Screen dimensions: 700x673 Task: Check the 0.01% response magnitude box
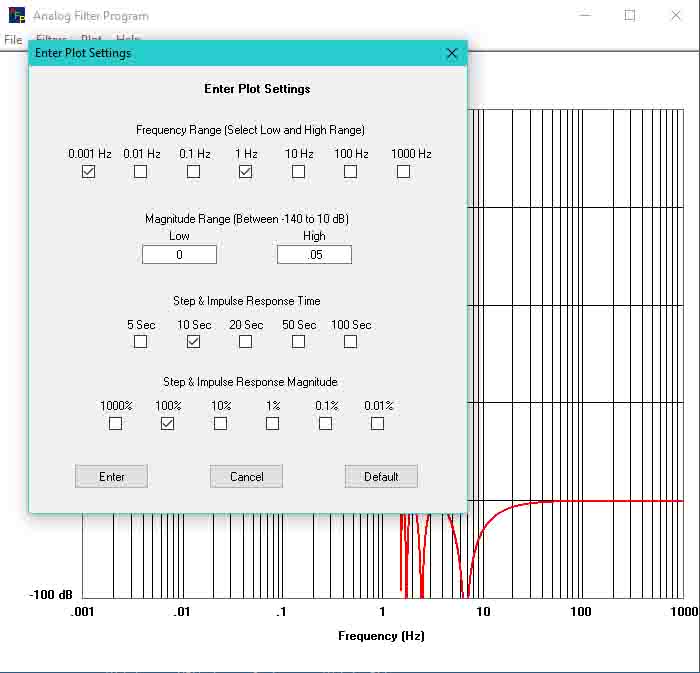coord(377,423)
